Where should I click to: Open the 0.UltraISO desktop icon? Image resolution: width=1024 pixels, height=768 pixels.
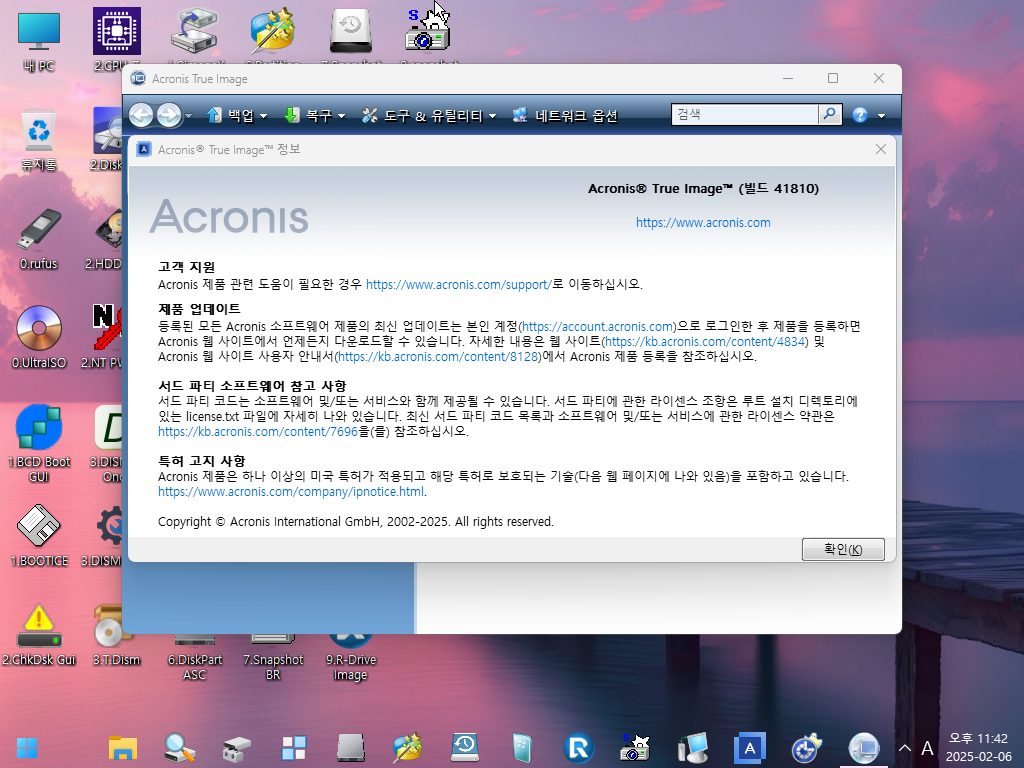pyautogui.click(x=39, y=337)
